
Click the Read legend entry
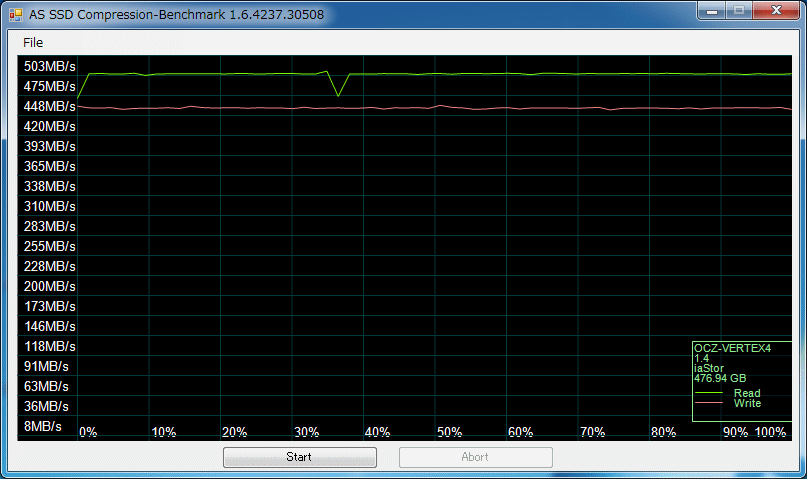tap(747, 393)
